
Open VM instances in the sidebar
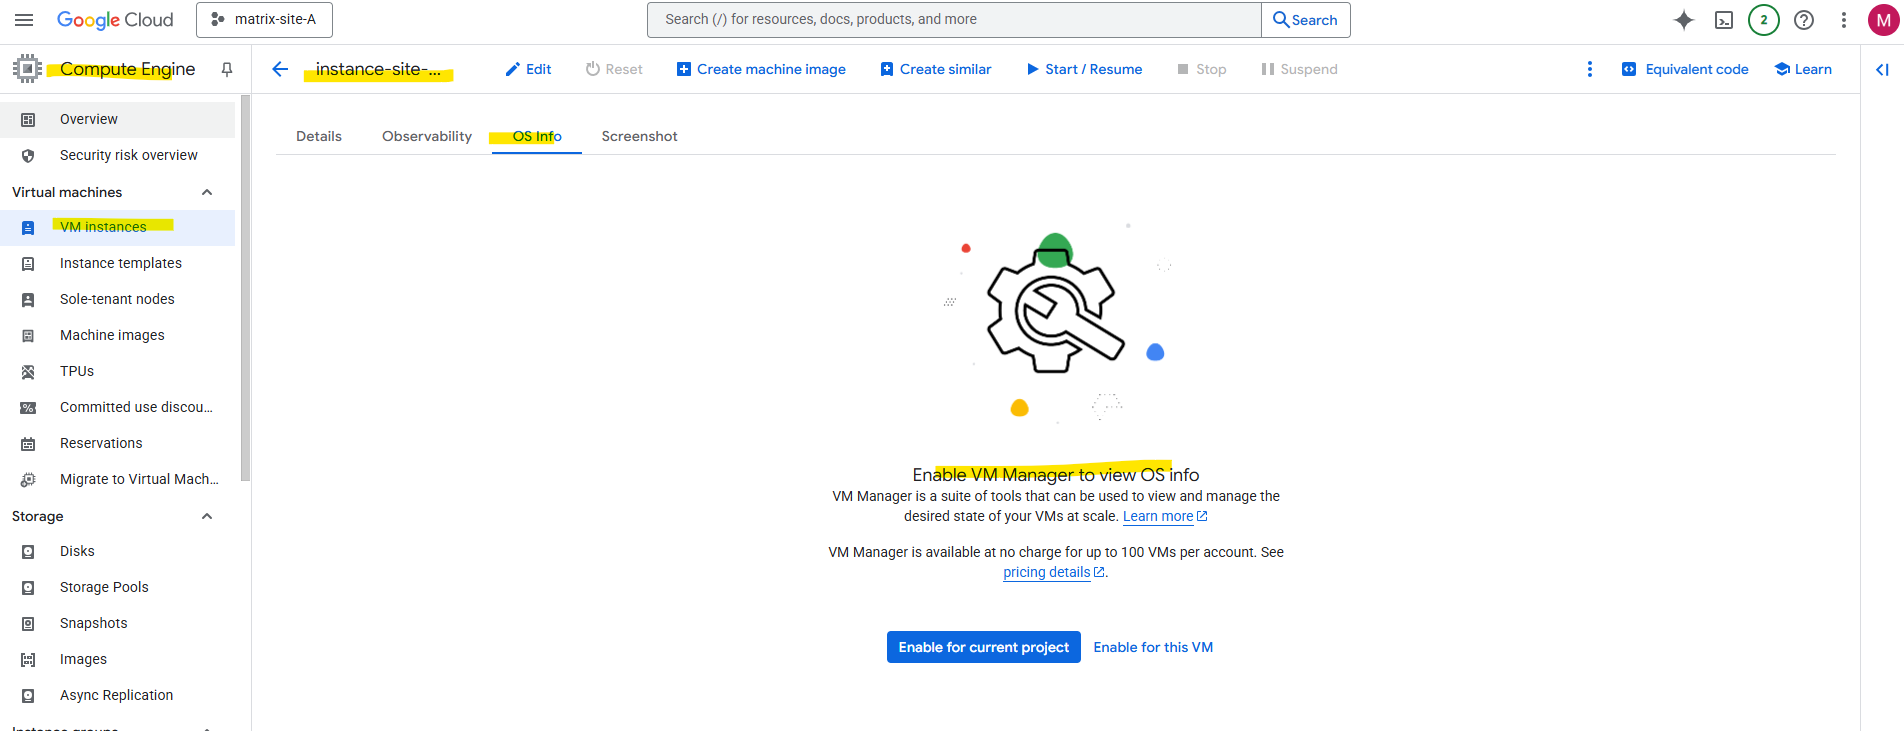pyautogui.click(x=118, y=227)
